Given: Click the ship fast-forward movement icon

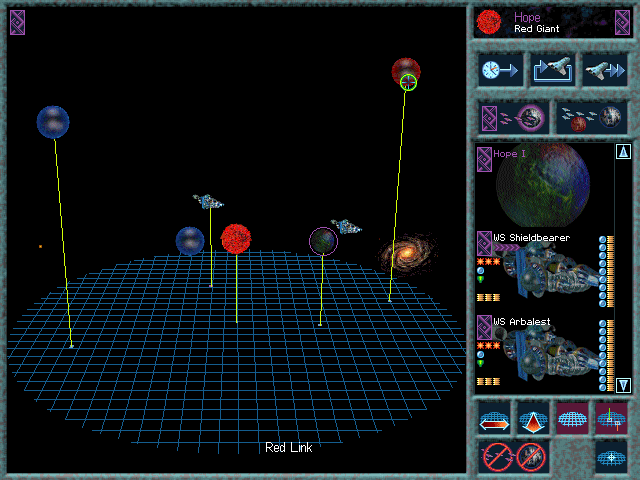Looking at the screenshot, I should coord(604,71).
